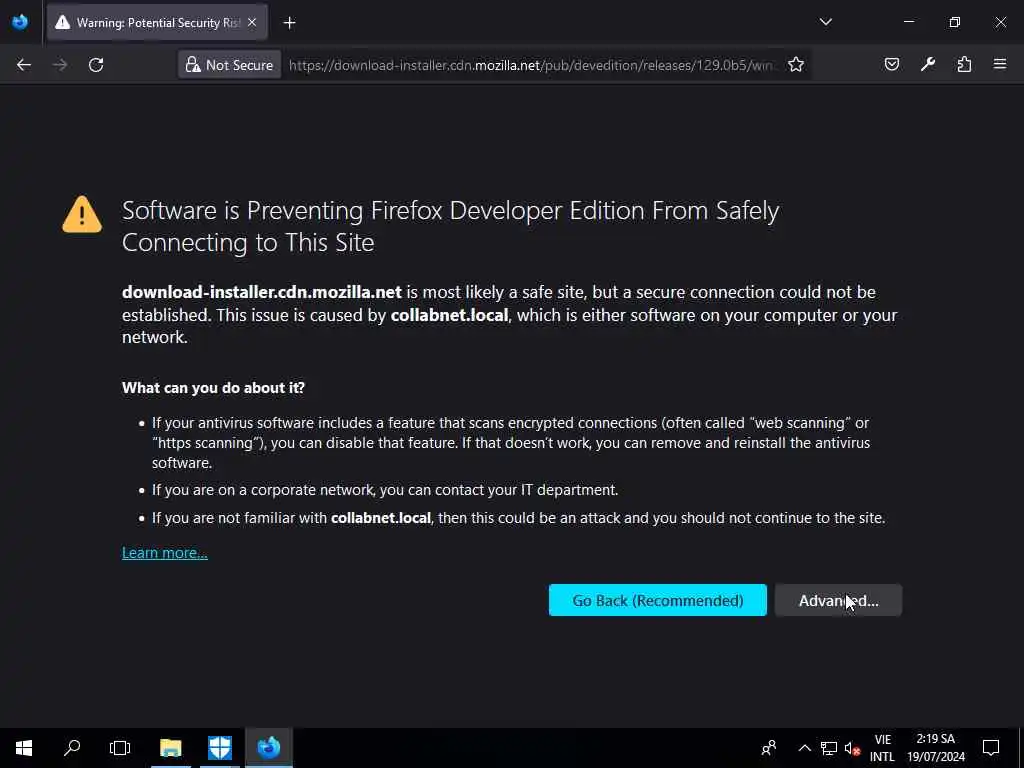The image size is (1024, 768).
Task: Open the Extensions puzzle icon
Action: [964, 64]
